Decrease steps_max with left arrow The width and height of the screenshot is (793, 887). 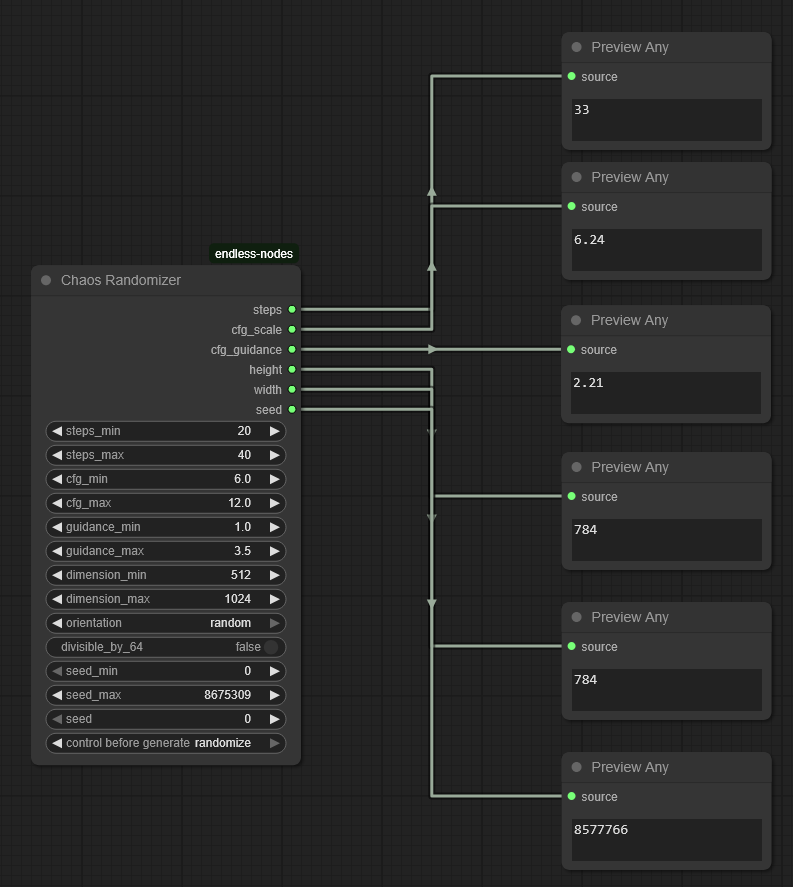[x=57, y=455]
